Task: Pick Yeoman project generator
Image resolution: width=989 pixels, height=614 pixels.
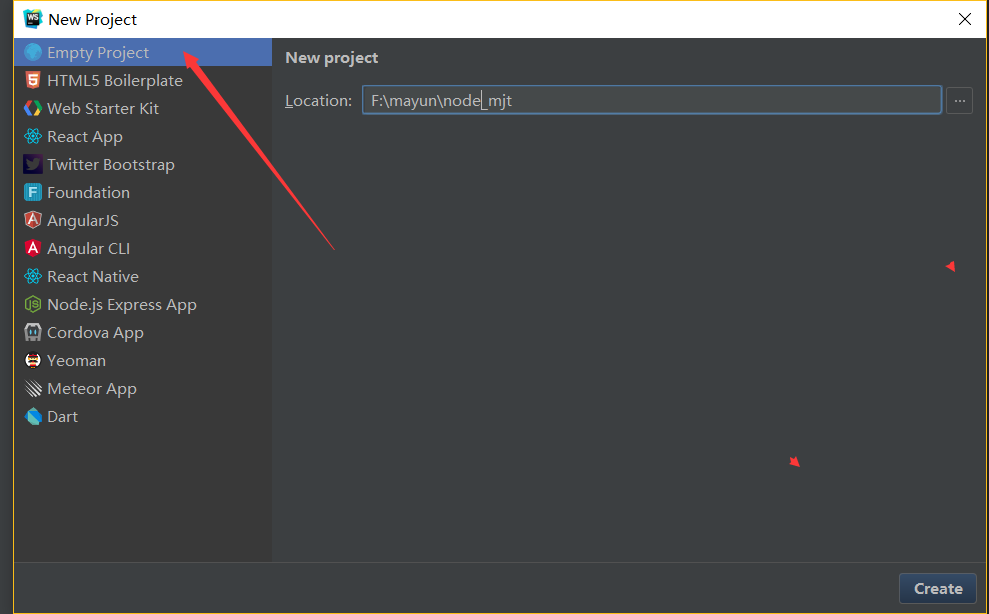Action: 76,361
